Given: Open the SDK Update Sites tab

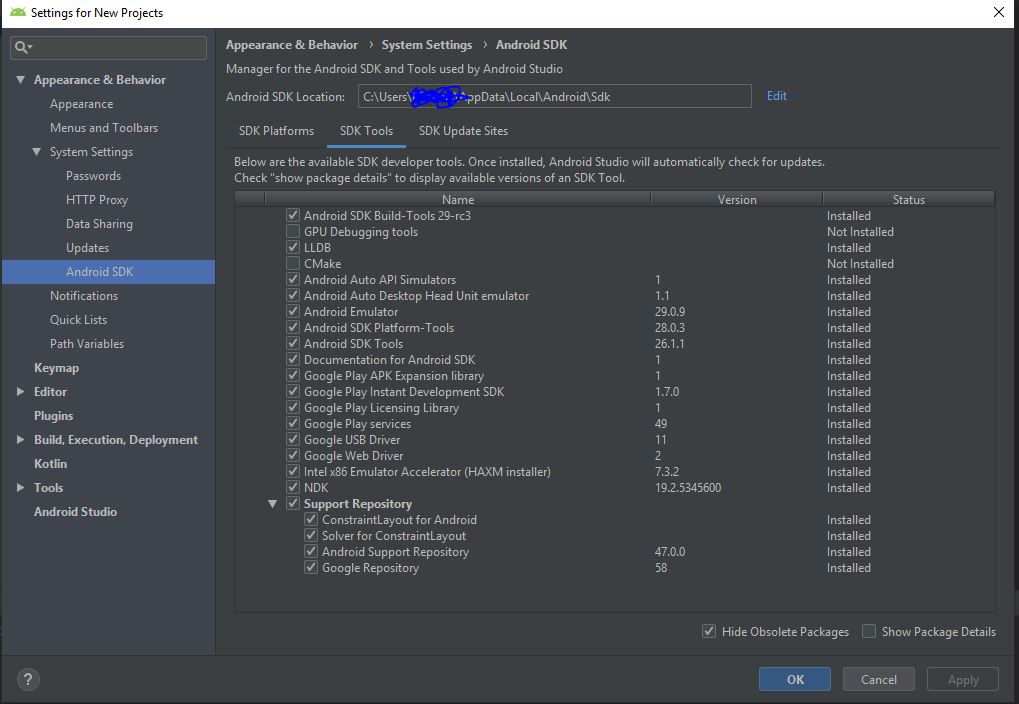Looking at the screenshot, I should coord(463,131).
